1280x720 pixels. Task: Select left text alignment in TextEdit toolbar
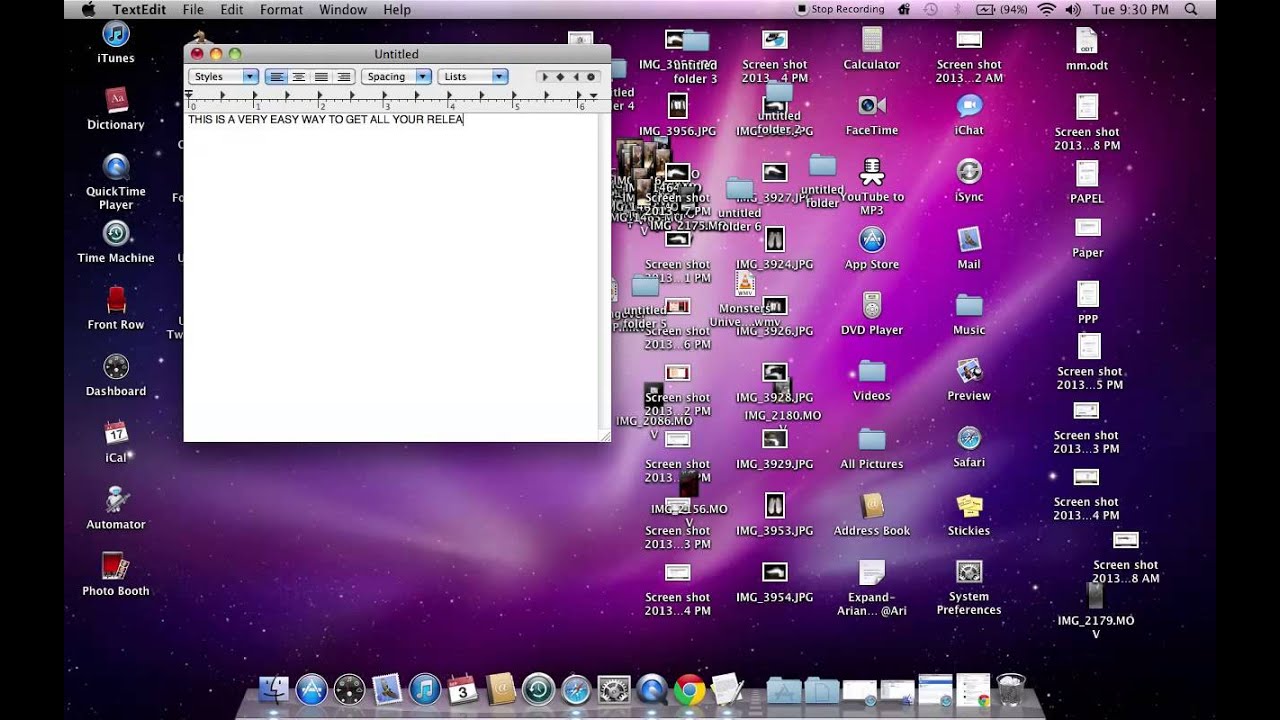[276, 77]
